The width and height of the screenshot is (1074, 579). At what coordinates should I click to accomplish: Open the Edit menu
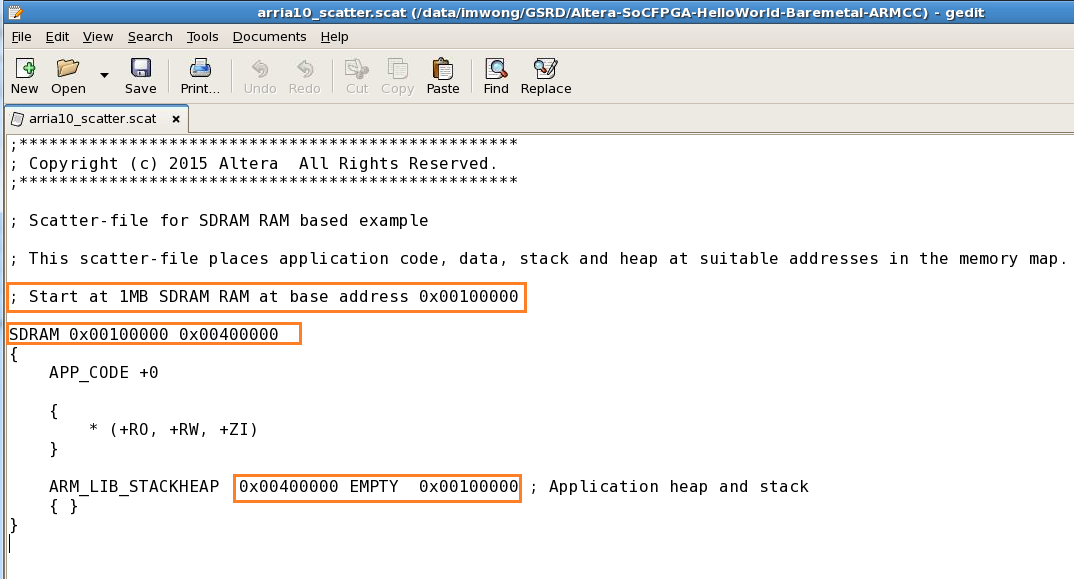pyautogui.click(x=57, y=37)
